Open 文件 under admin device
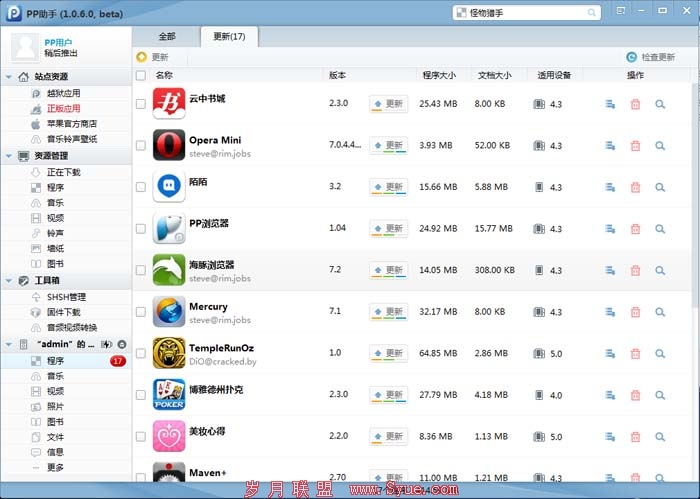 pyautogui.click(x=55, y=437)
